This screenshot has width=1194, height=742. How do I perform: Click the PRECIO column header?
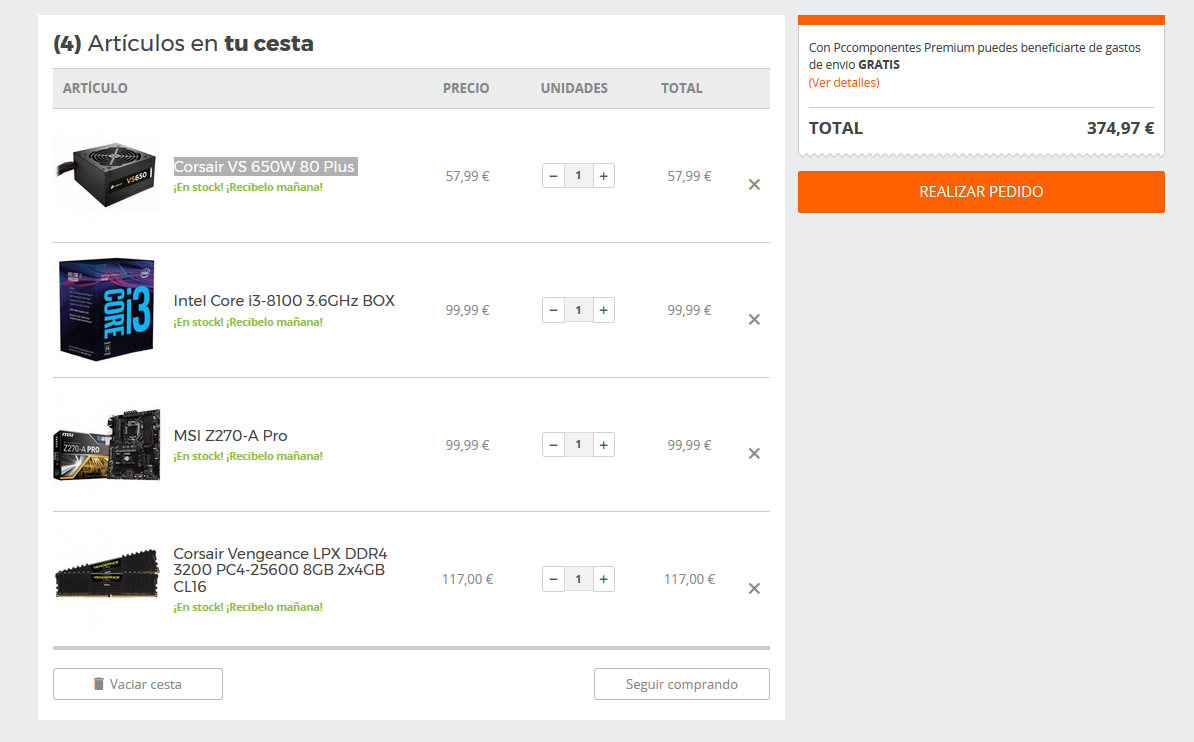coord(466,88)
